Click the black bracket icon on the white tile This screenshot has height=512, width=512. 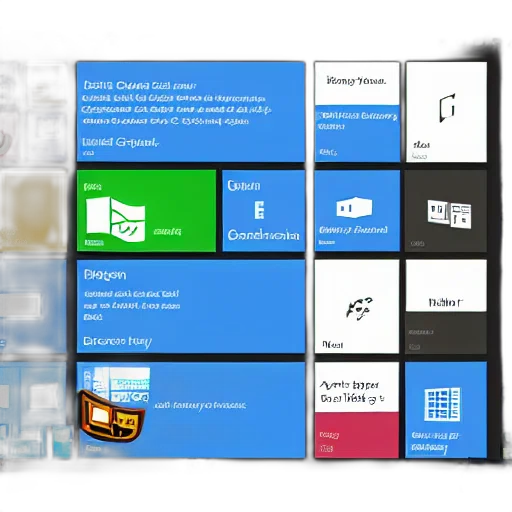(x=447, y=108)
